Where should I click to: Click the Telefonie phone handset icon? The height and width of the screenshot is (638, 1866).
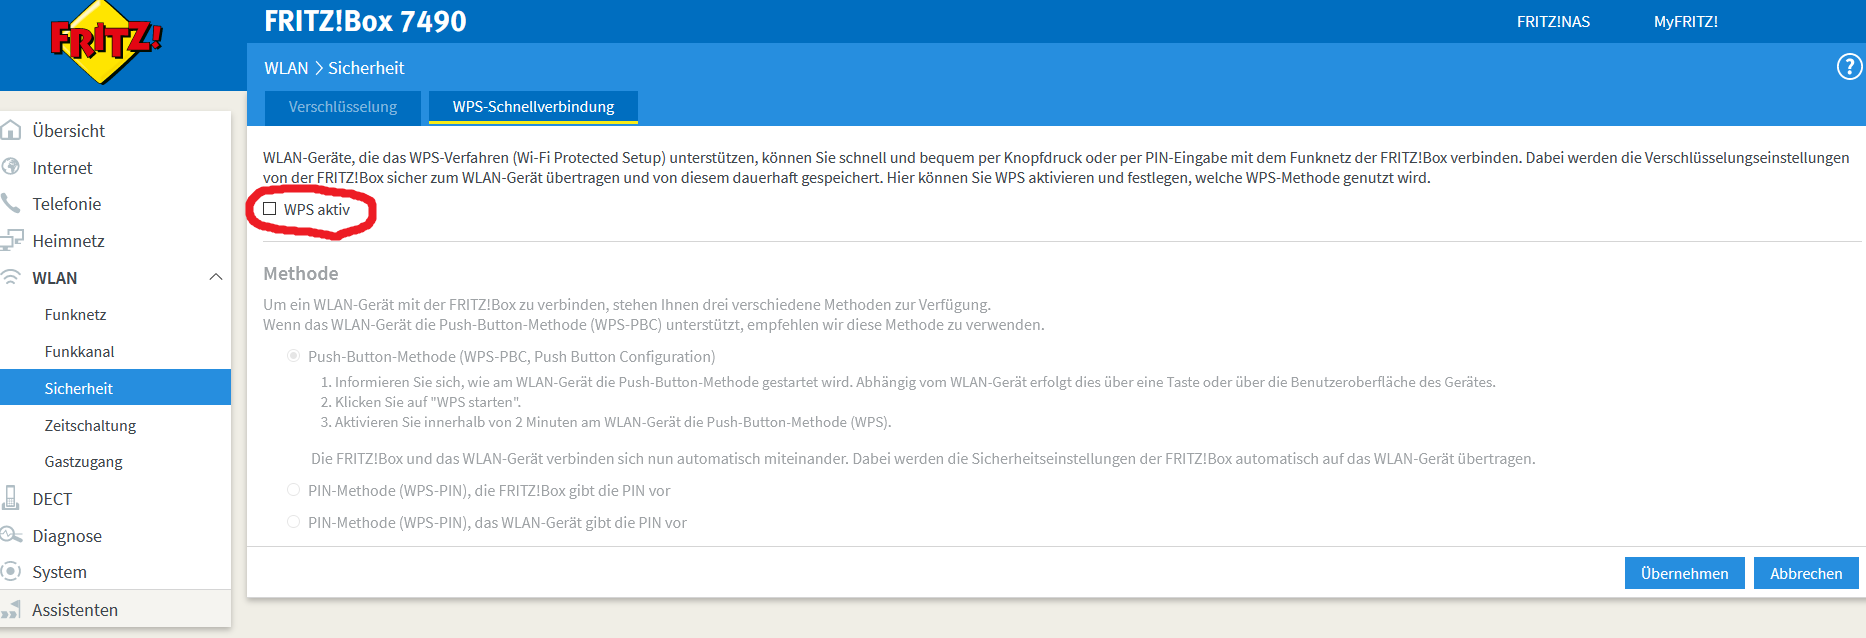pyautogui.click(x=11, y=203)
